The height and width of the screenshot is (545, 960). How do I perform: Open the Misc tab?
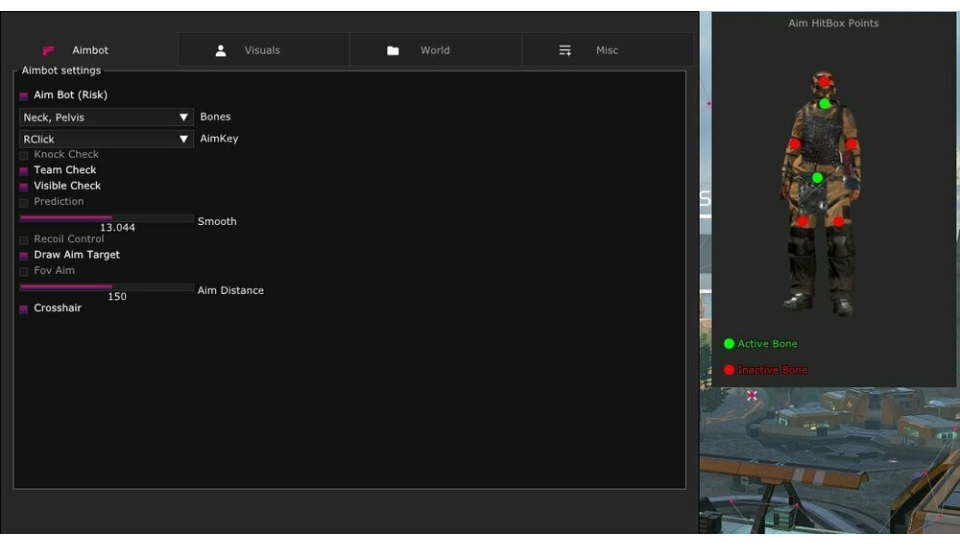tap(608, 50)
